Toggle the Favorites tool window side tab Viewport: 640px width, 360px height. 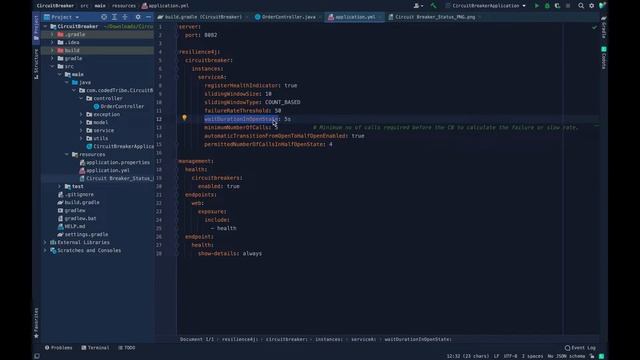[x=36, y=323]
